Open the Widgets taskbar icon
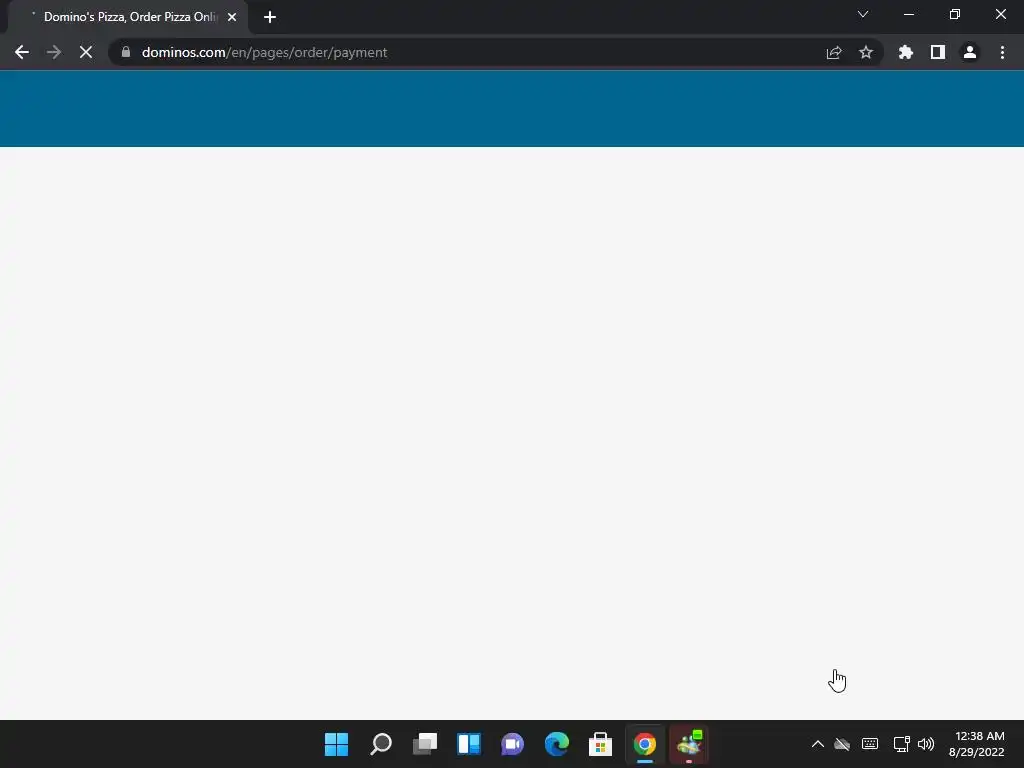This screenshot has height=768, width=1024. [x=469, y=744]
